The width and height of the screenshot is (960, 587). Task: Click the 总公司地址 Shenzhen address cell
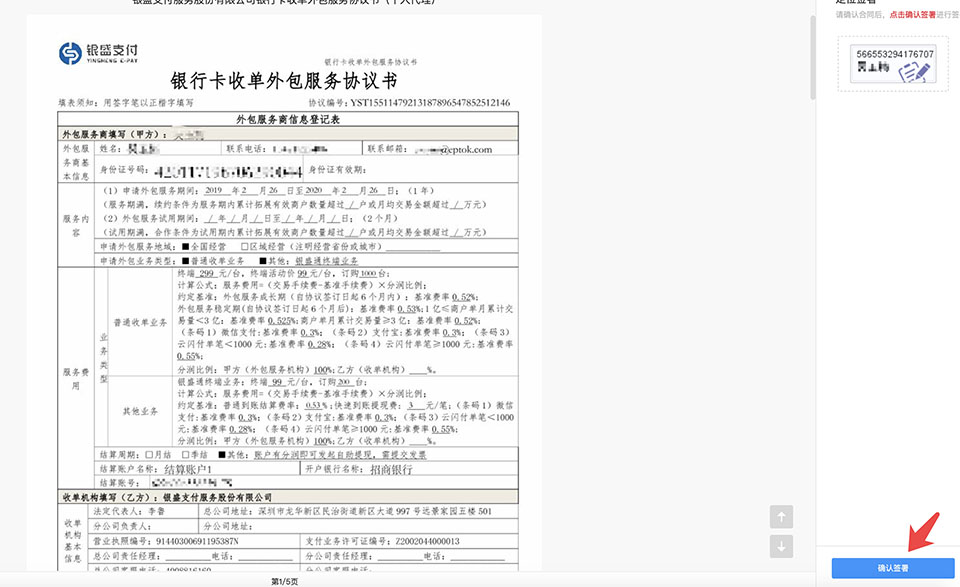click(x=359, y=511)
